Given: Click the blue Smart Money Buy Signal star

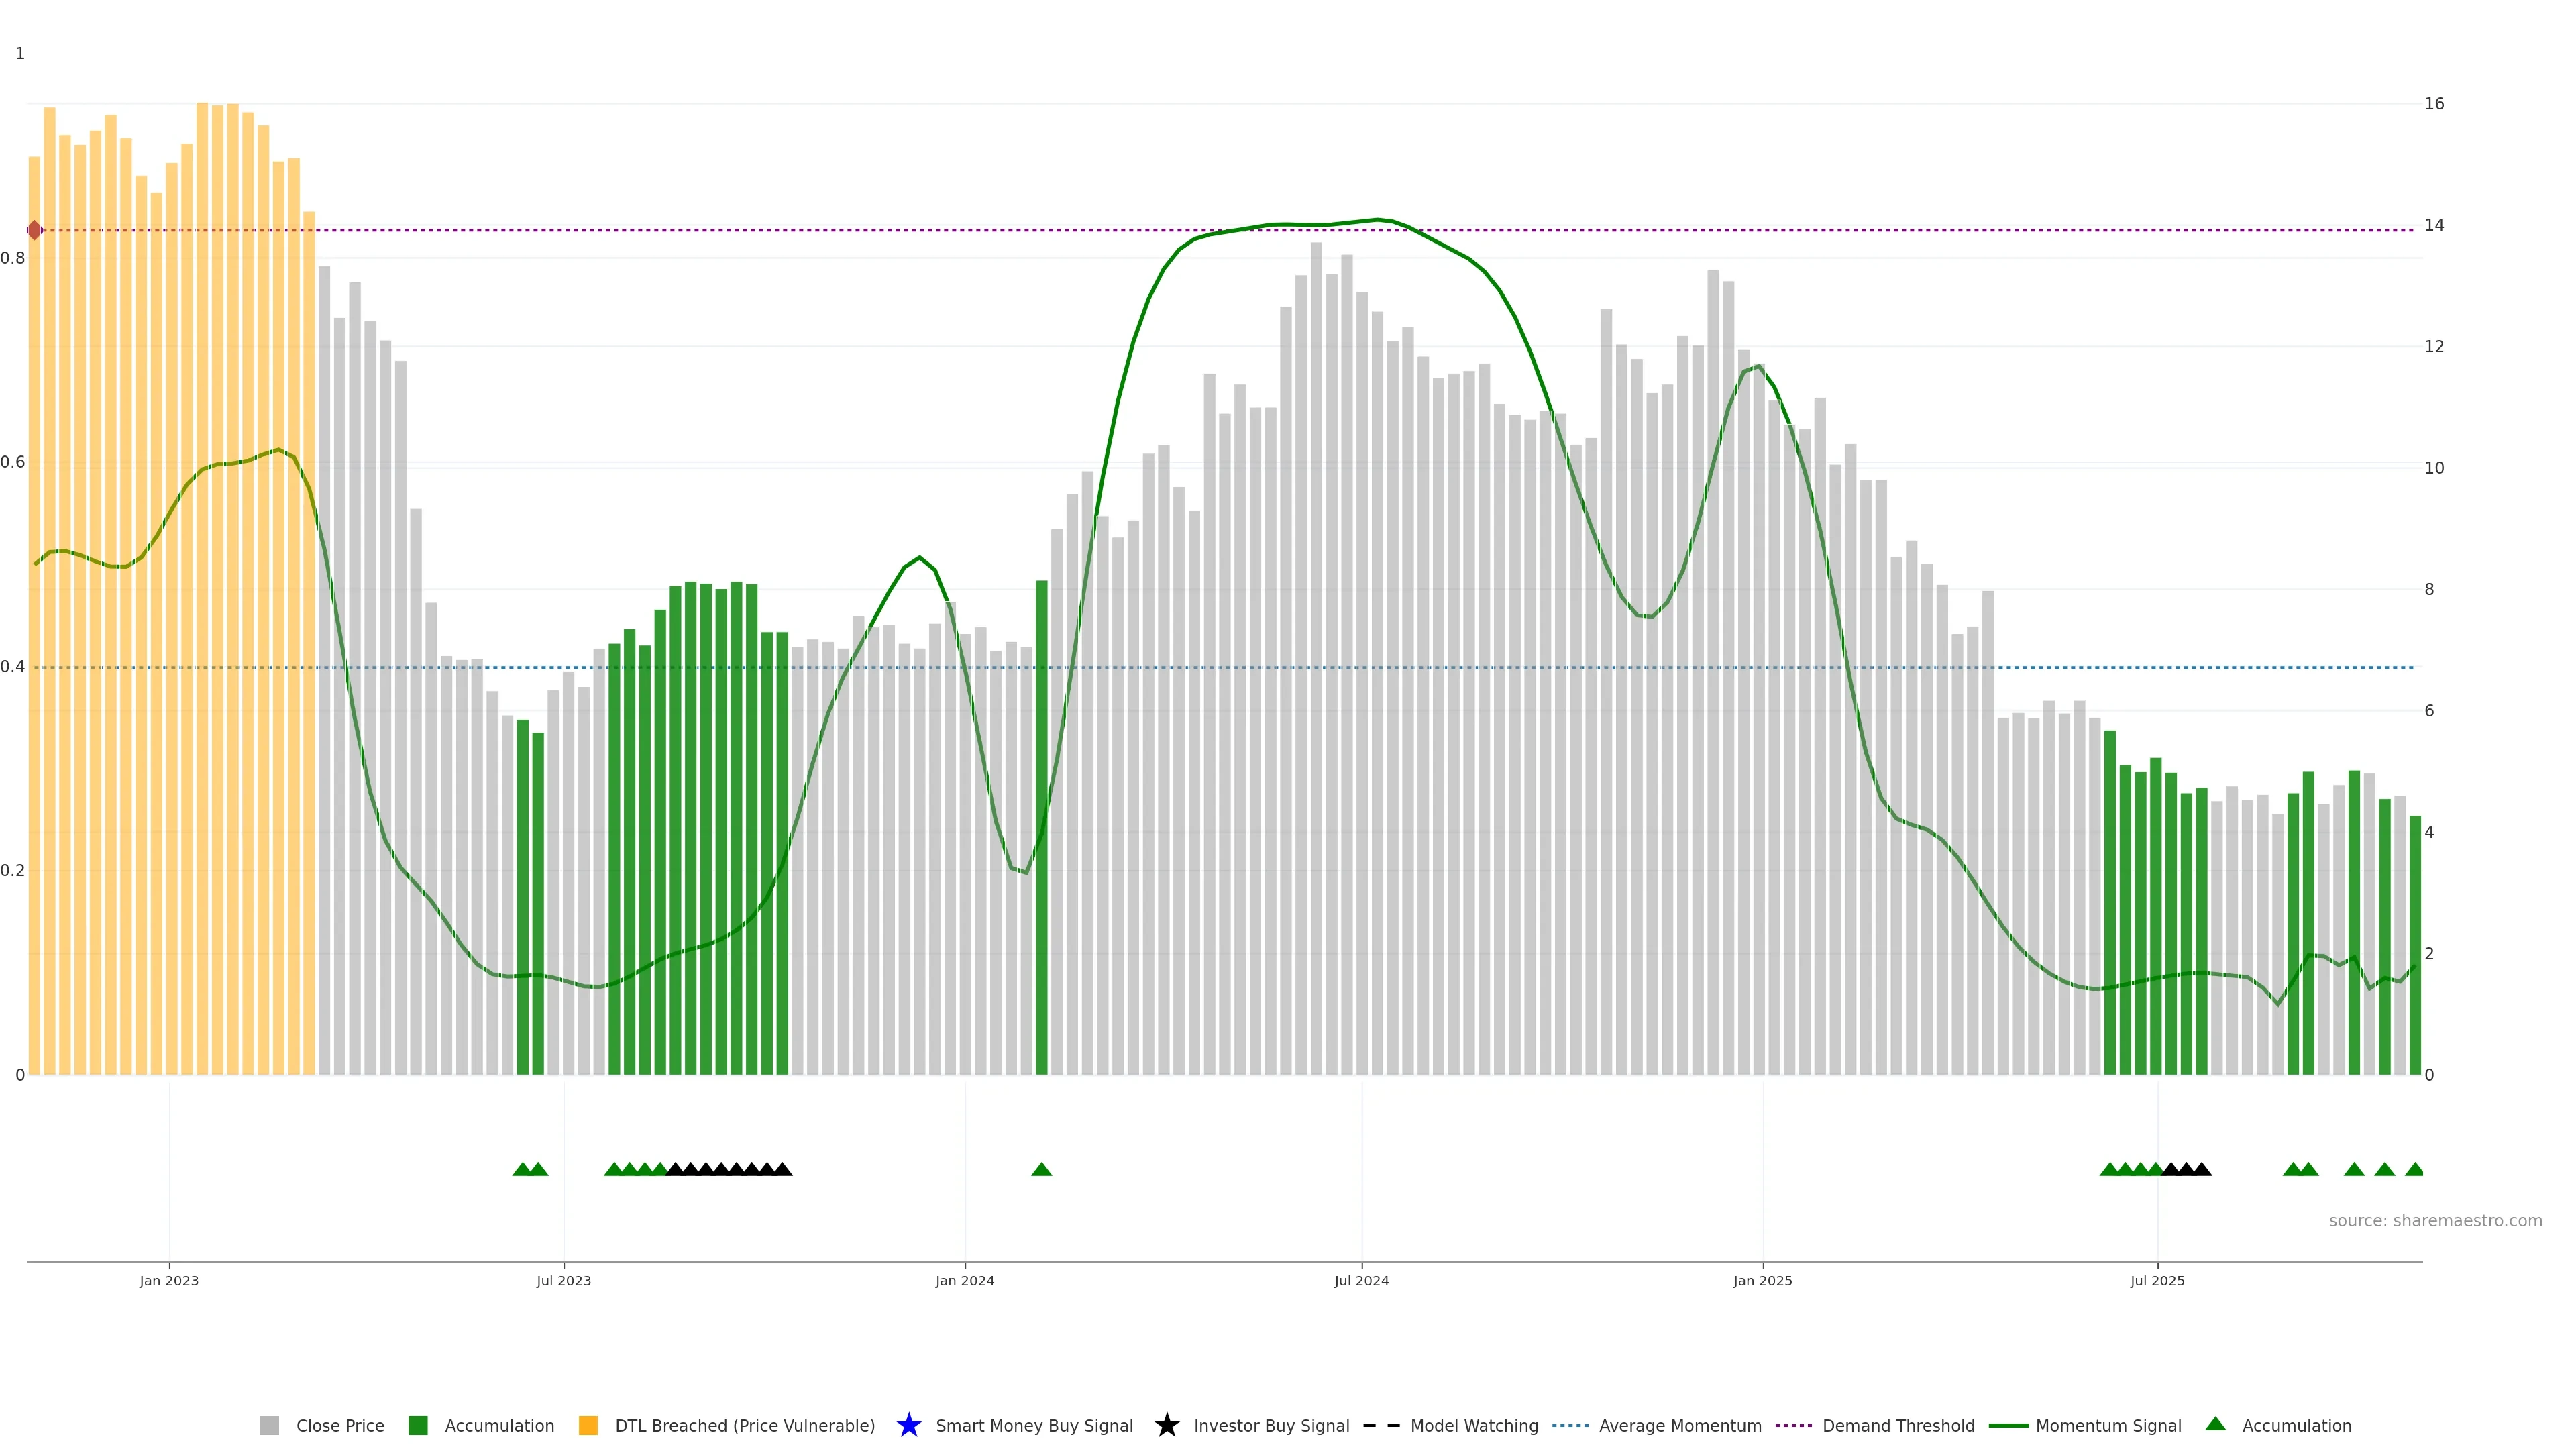Looking at the screenshot, I should coord(908,1425).
